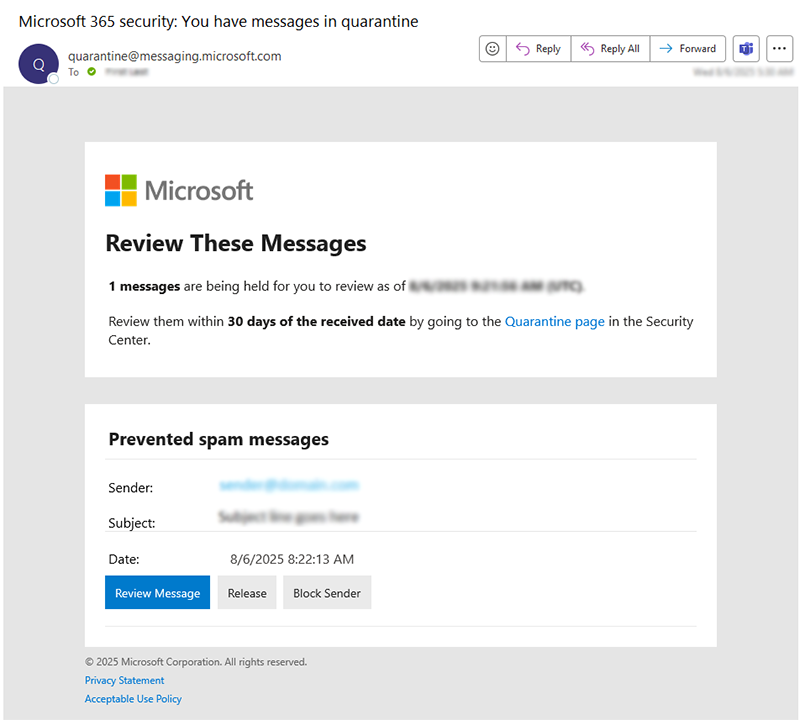
Task: Open the Quarantine page link
Action: point(555,321)
